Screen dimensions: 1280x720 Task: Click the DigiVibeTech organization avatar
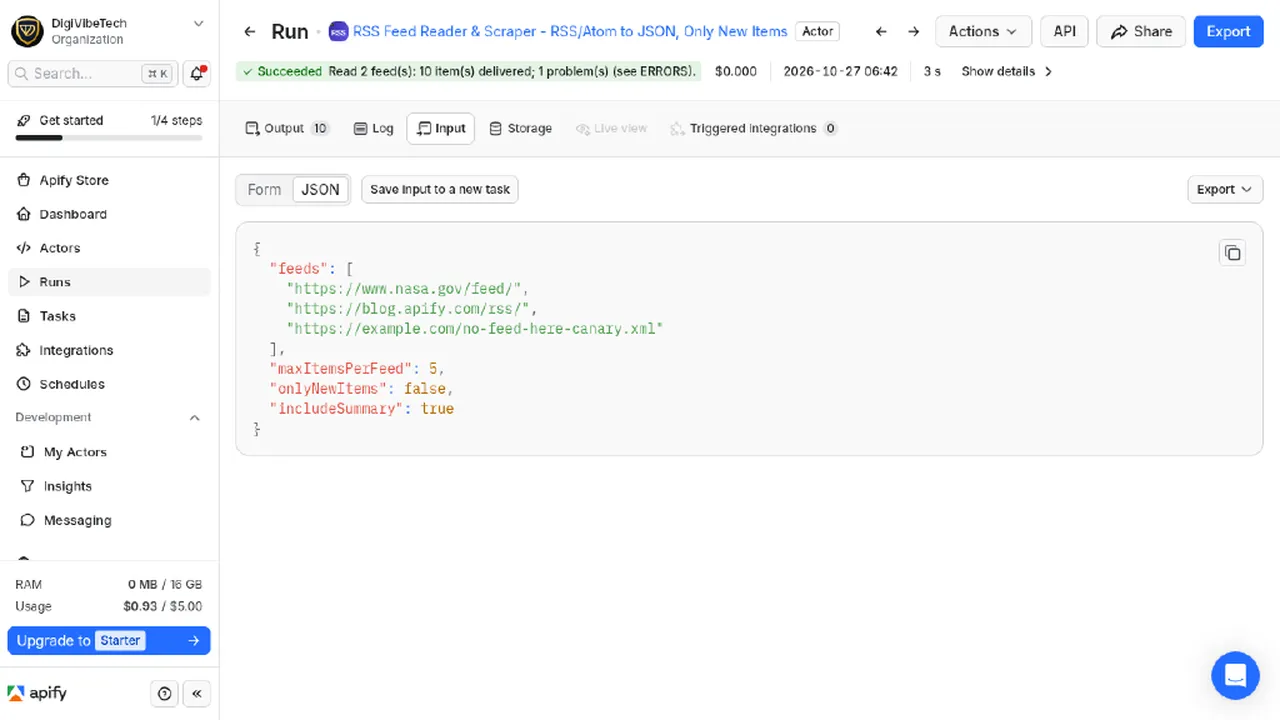point(26,31)
